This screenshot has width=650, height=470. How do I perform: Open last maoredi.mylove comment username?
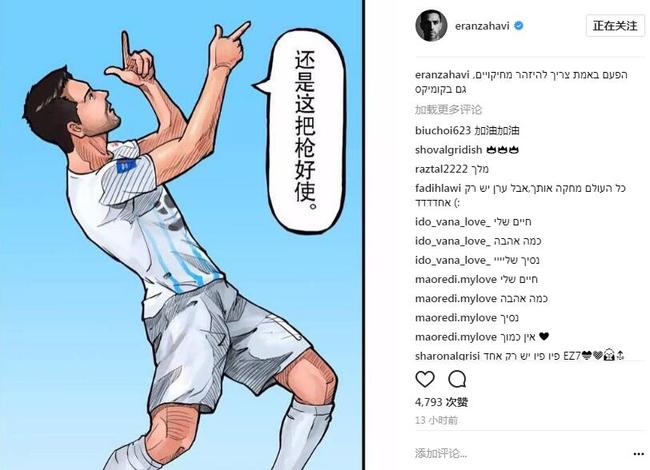click(456, 337)
